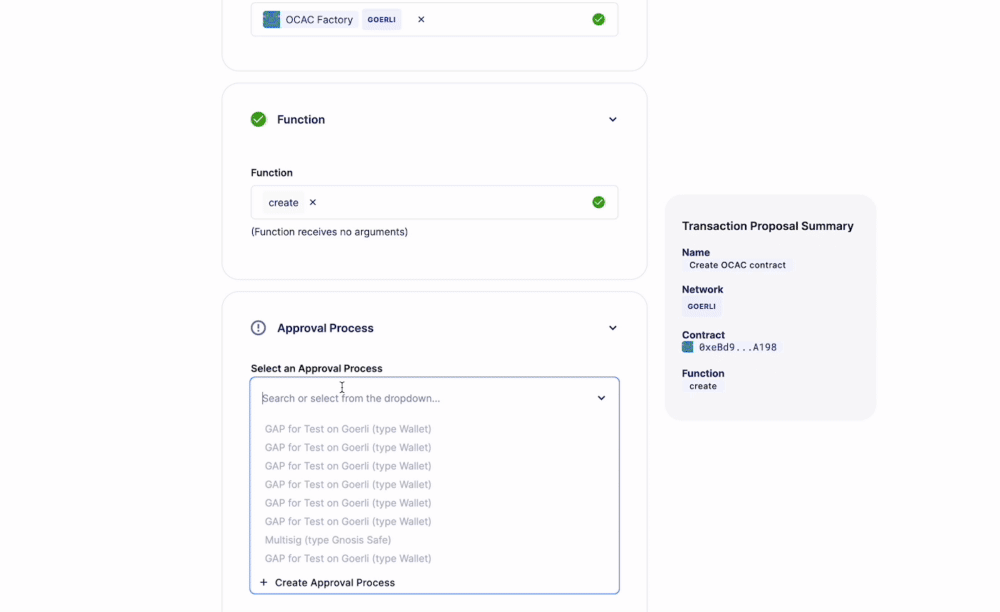
Task: Click the green checkmark on the OCAC Factory field
Action: 598,18
